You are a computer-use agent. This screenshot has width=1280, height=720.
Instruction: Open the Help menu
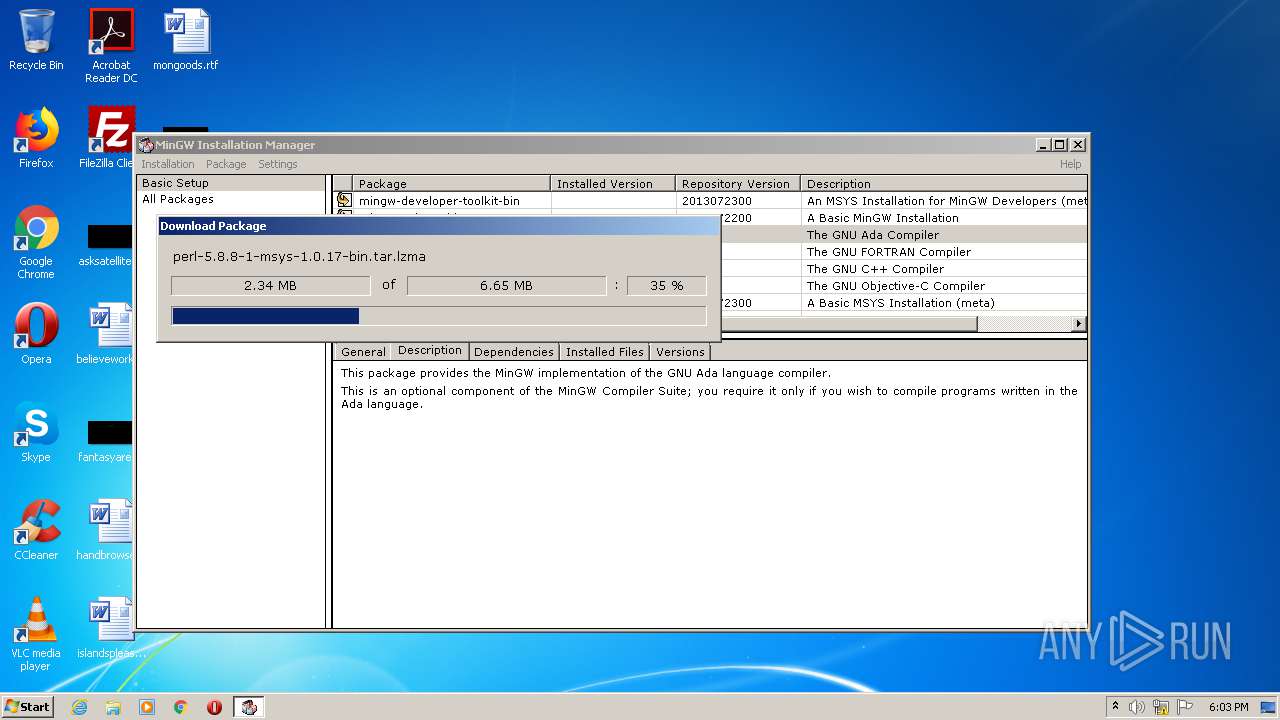click(1070, 164)
